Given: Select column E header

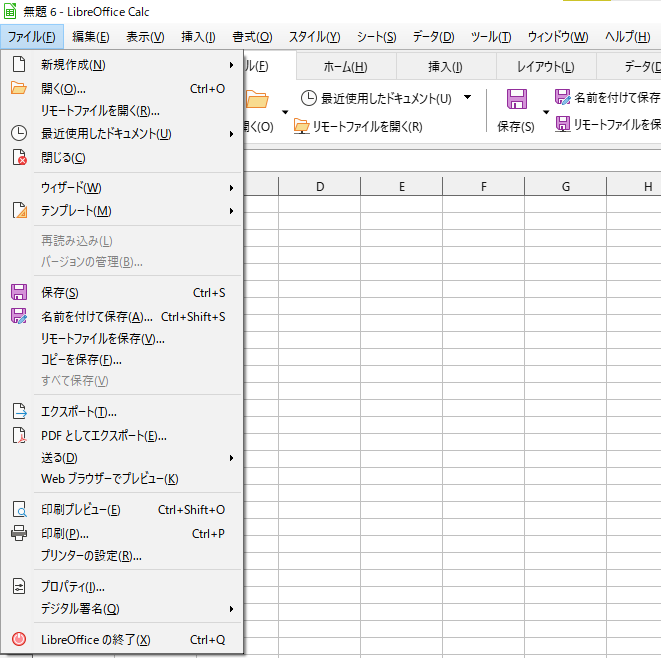Looking at the screenshot, I should pyautogui.click(x=402, y=186).
